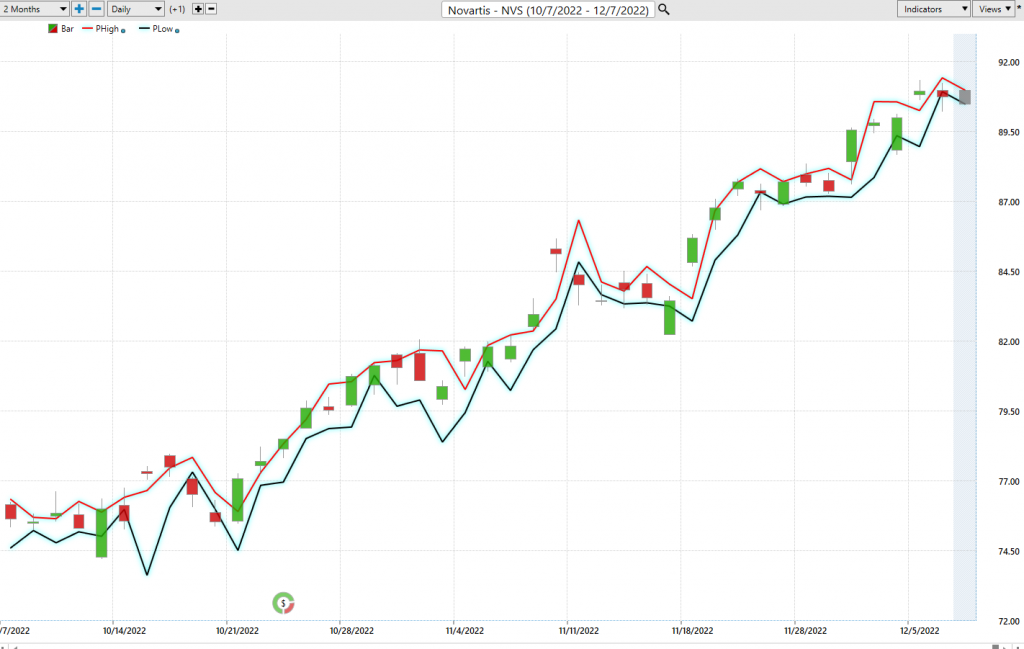The width and height of the screenshot is (1024, 649).
Task: Click the PLow legend label
Action: (x=163, y=29)
